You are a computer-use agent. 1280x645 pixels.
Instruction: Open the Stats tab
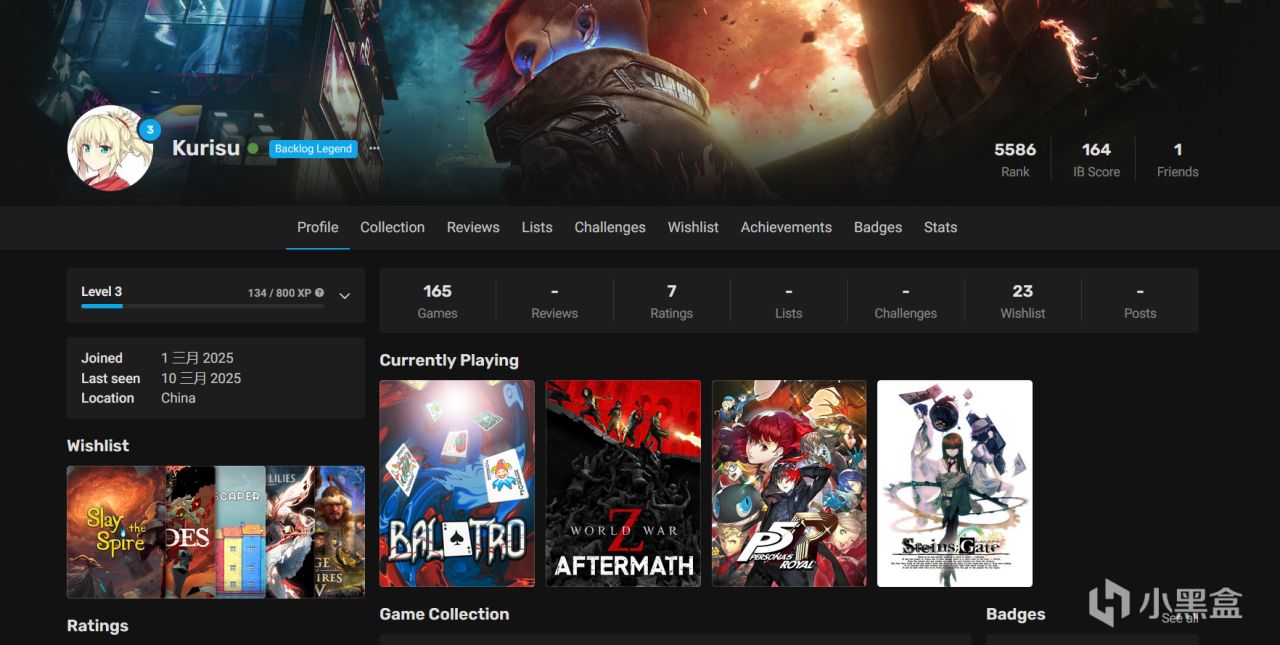[940, 227]
